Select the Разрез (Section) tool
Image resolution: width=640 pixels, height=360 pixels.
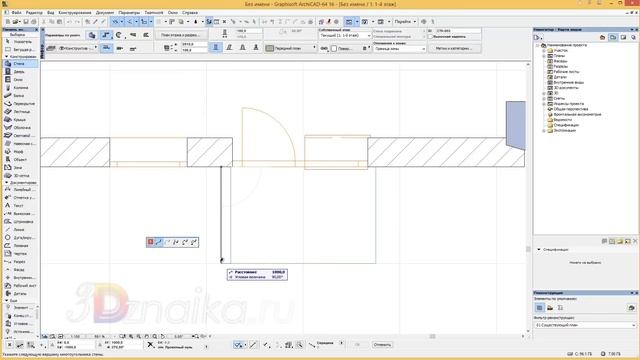click(x=20, y=262)
